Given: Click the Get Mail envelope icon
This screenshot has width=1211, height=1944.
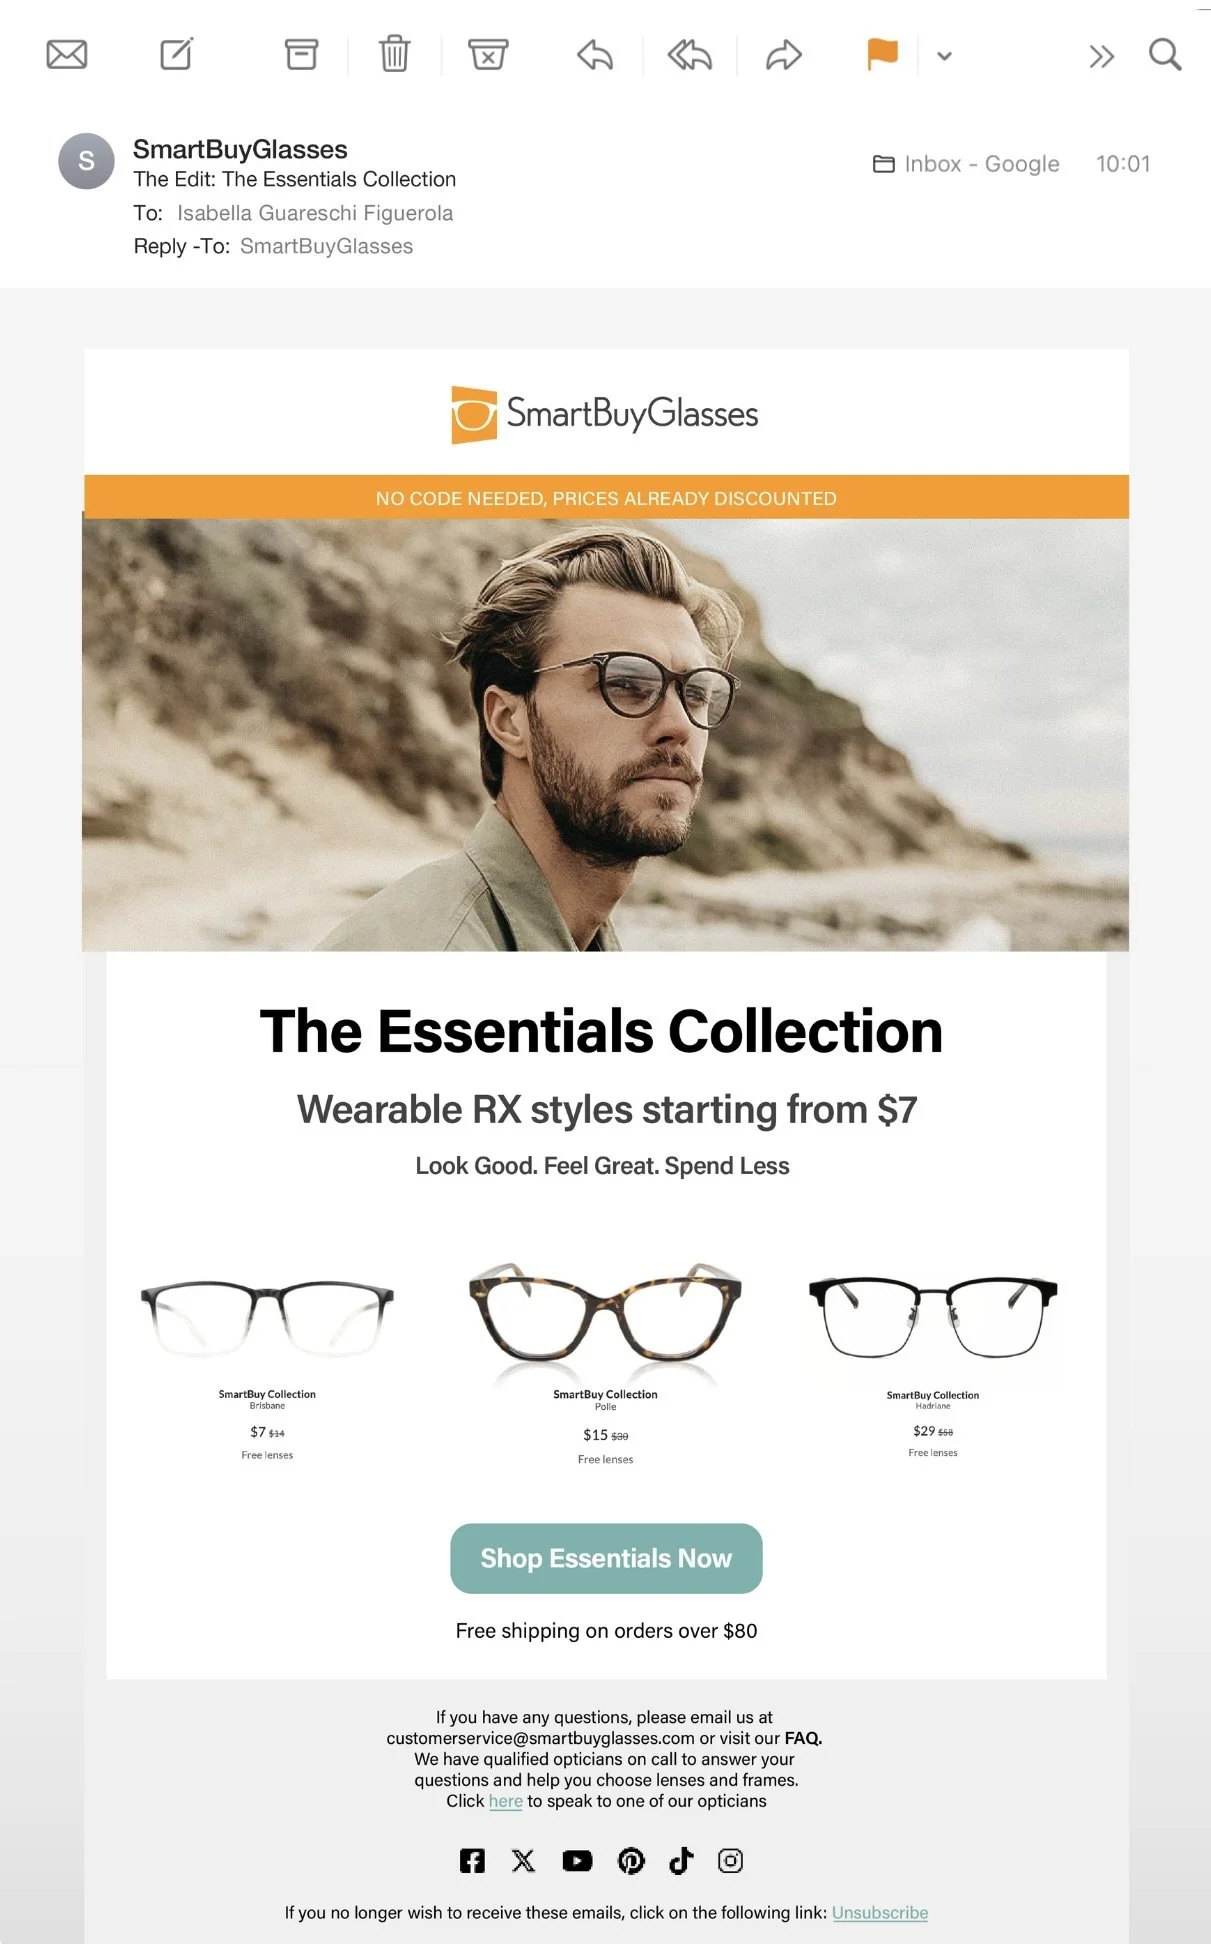Looking at the screenshot, I should pos(67,54).
